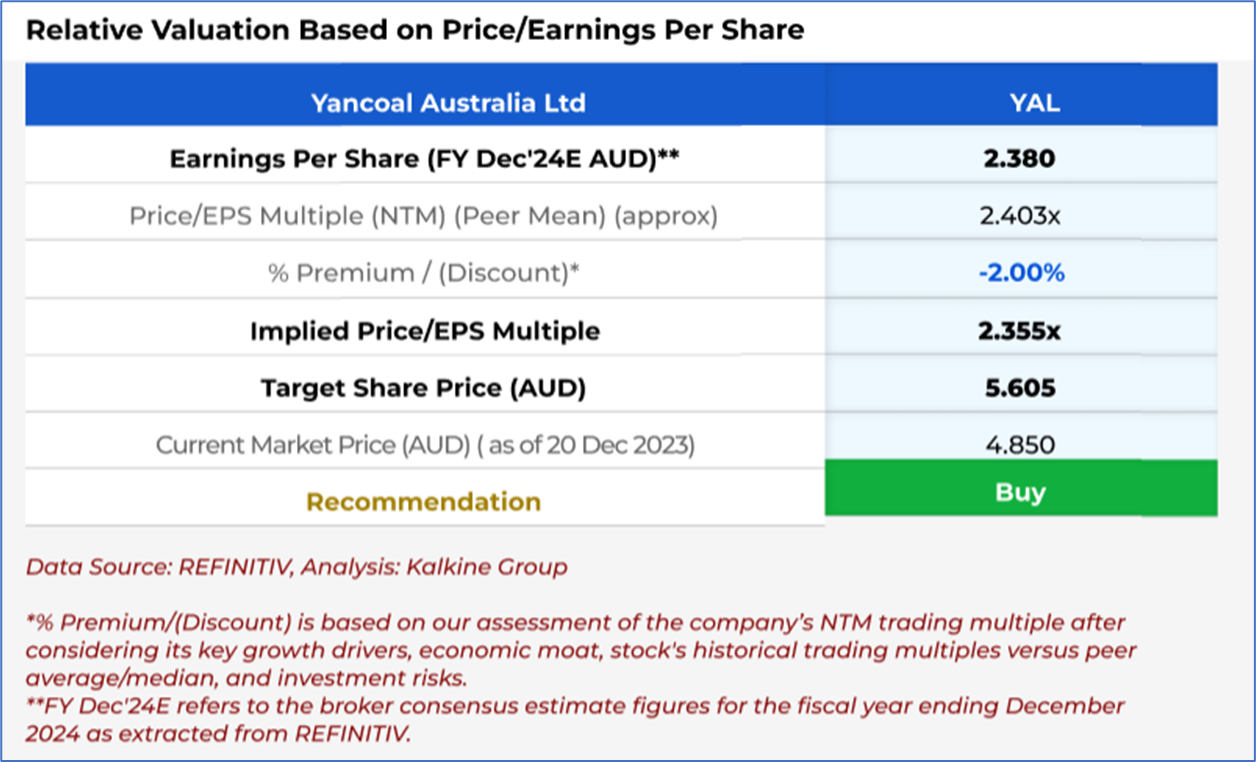Click the green Buy recommendation cell
The image size is (1256, 762).
[x=1020, y=491]
